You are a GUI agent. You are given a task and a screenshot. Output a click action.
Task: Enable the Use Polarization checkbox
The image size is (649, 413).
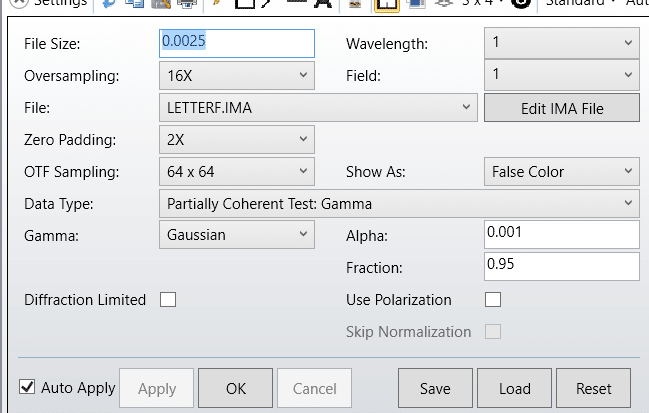(x=492, y=300)
